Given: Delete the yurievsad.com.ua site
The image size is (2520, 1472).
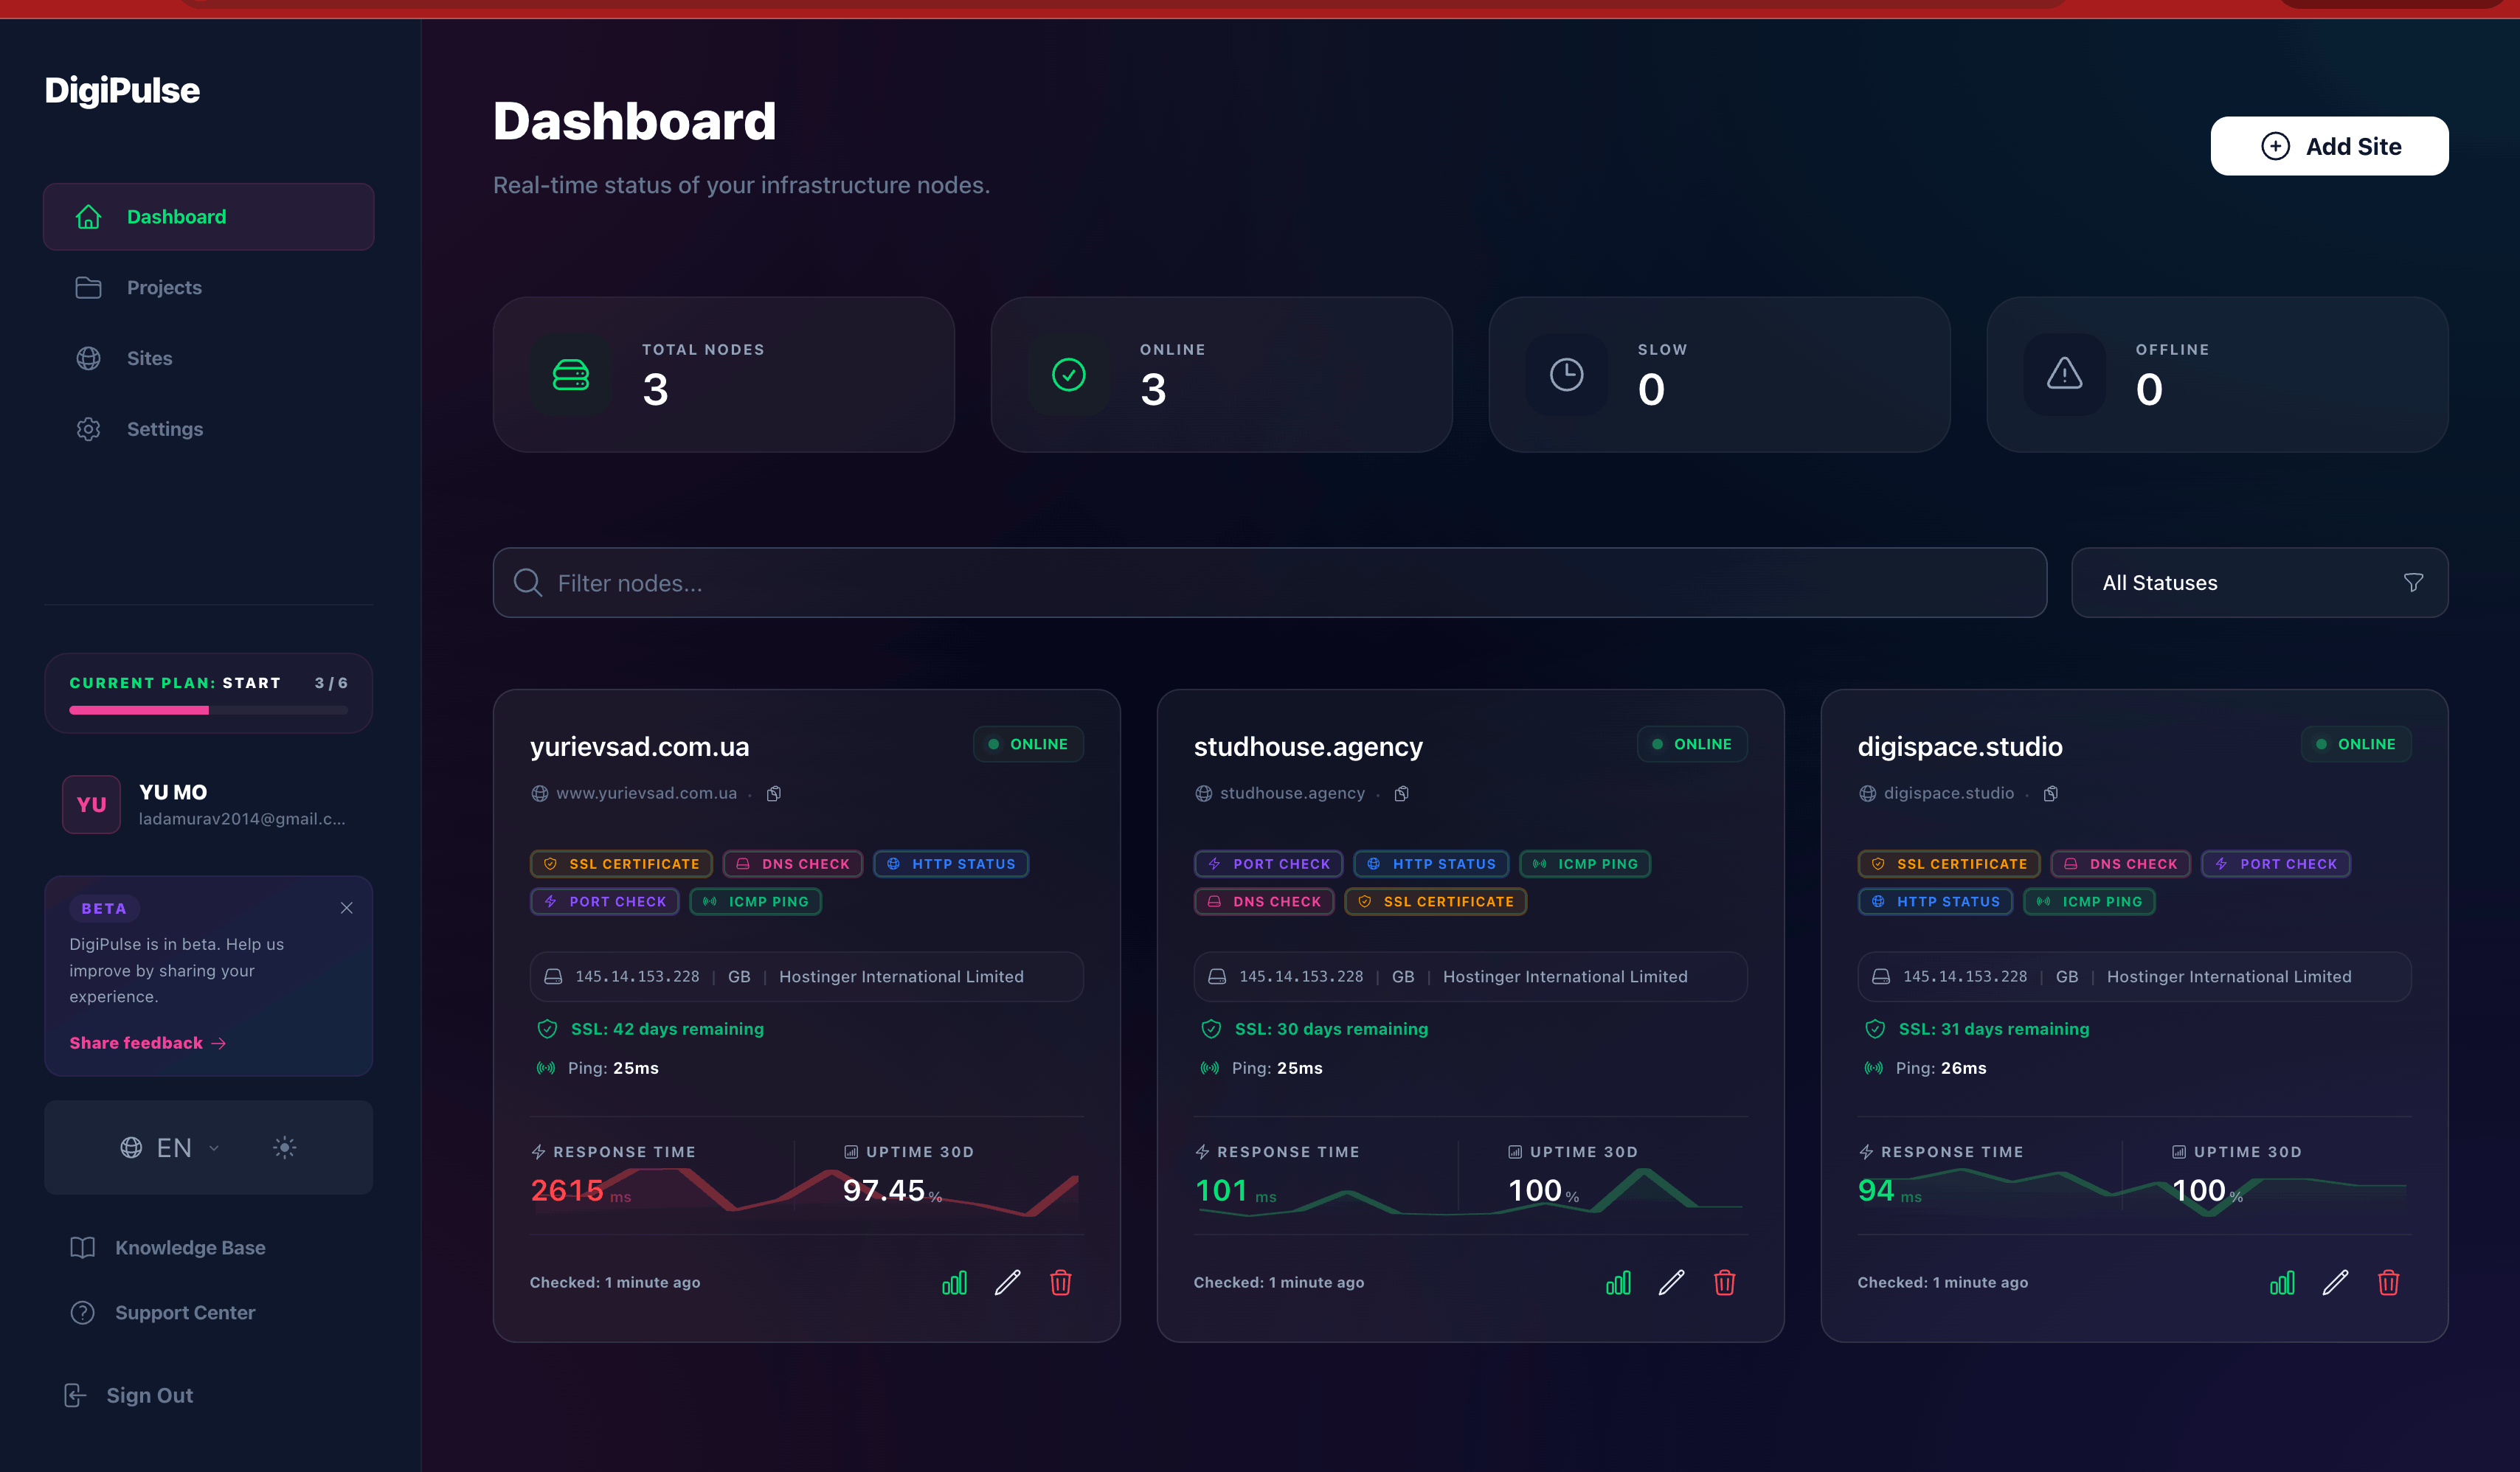Looking at the screenshot, I should (1060, 1282).
